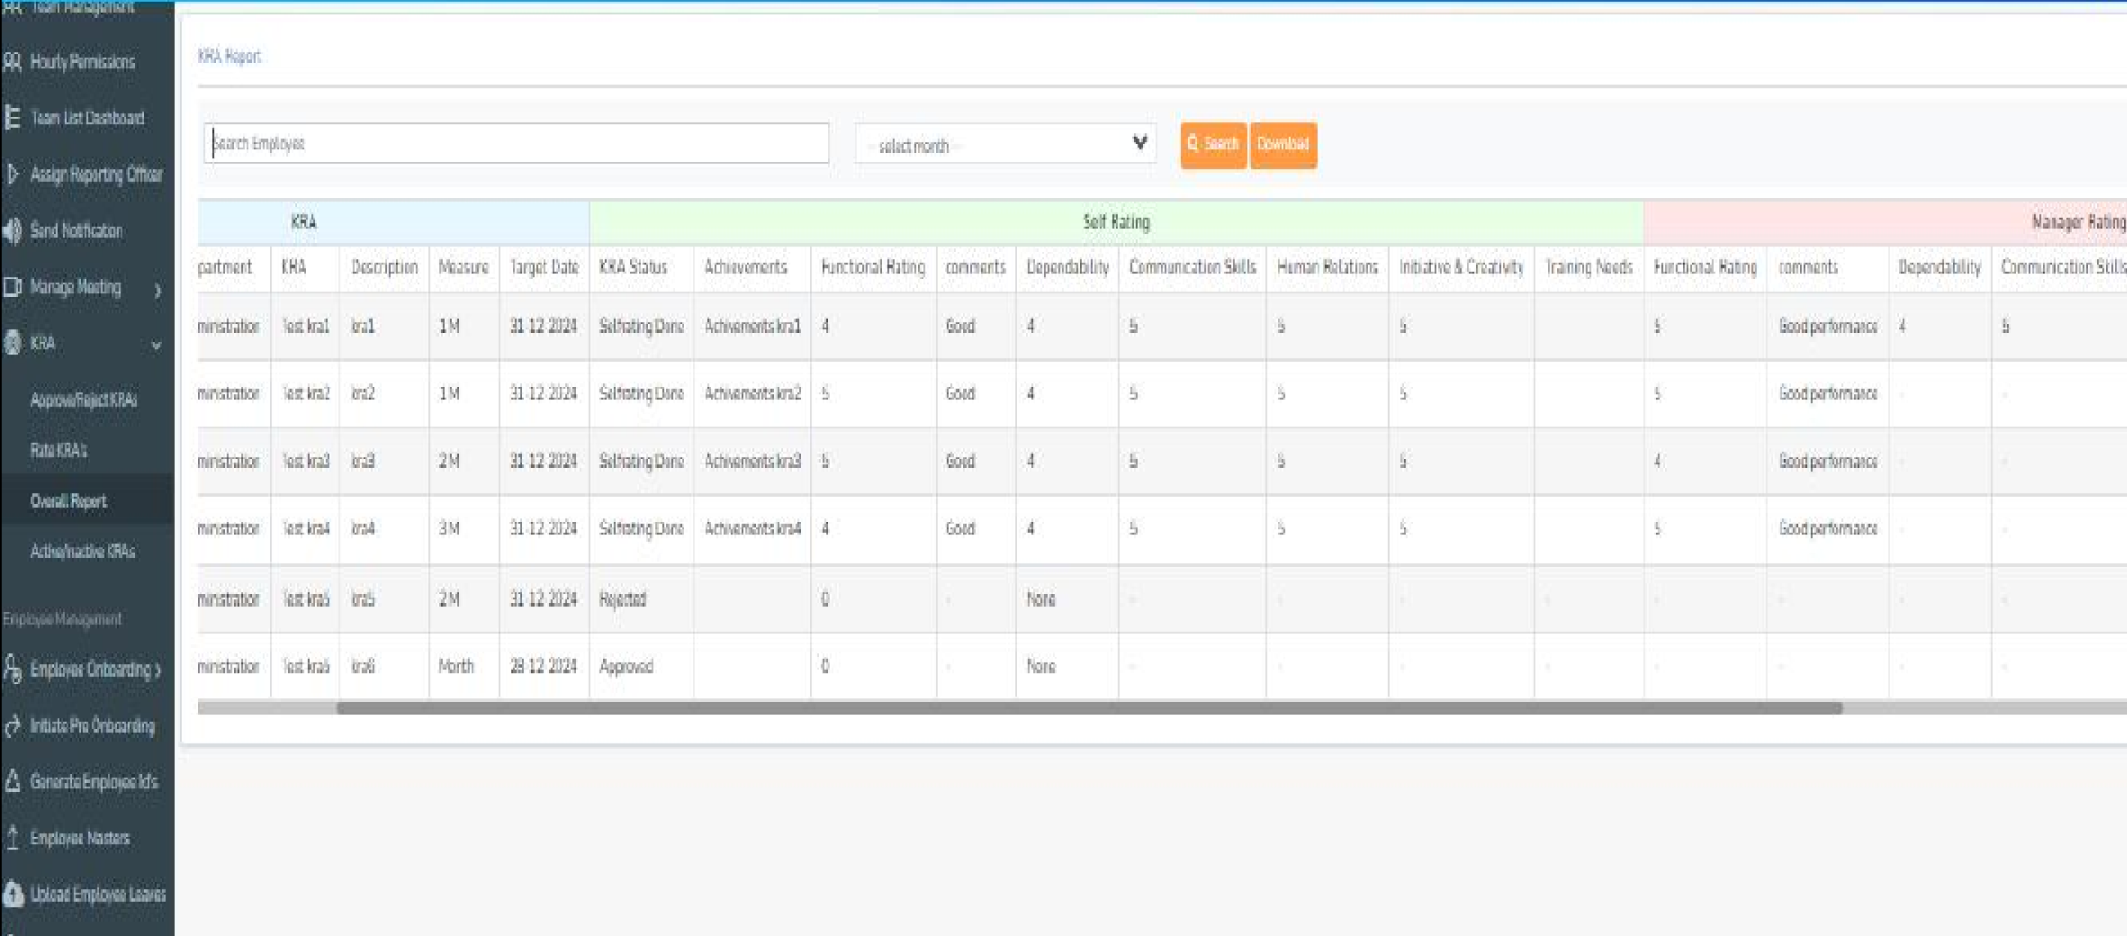
Task: Click the Download button
Action: click(x=1283, y=144)
